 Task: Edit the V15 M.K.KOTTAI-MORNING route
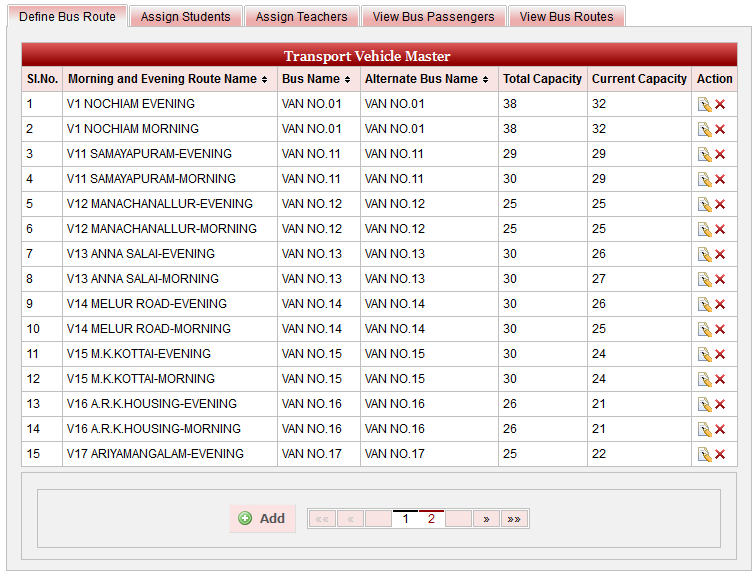pos(704,379)
